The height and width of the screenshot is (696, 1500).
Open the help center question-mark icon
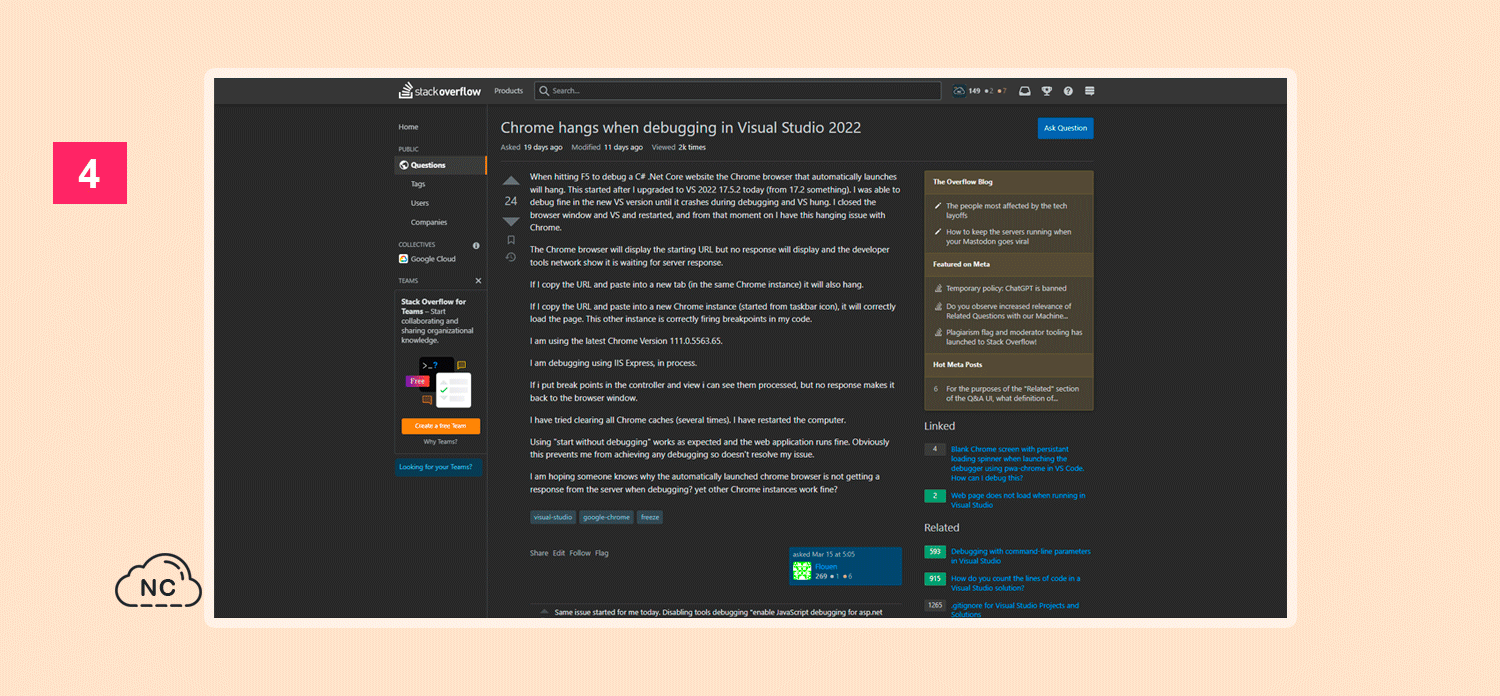coord(1068,91)
